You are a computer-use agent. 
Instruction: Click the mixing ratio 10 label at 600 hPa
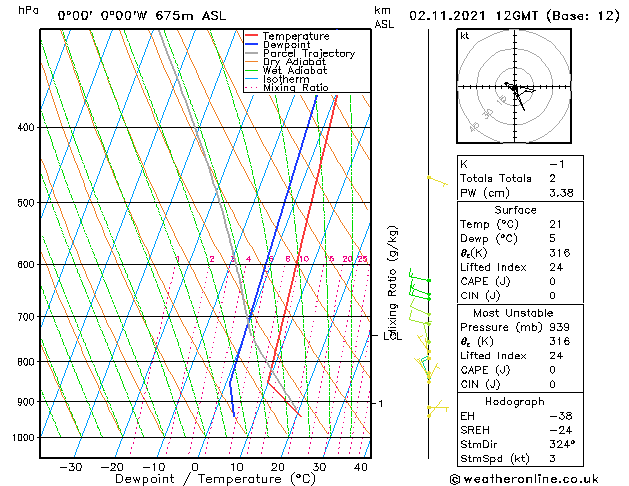(x=304, y=259)
